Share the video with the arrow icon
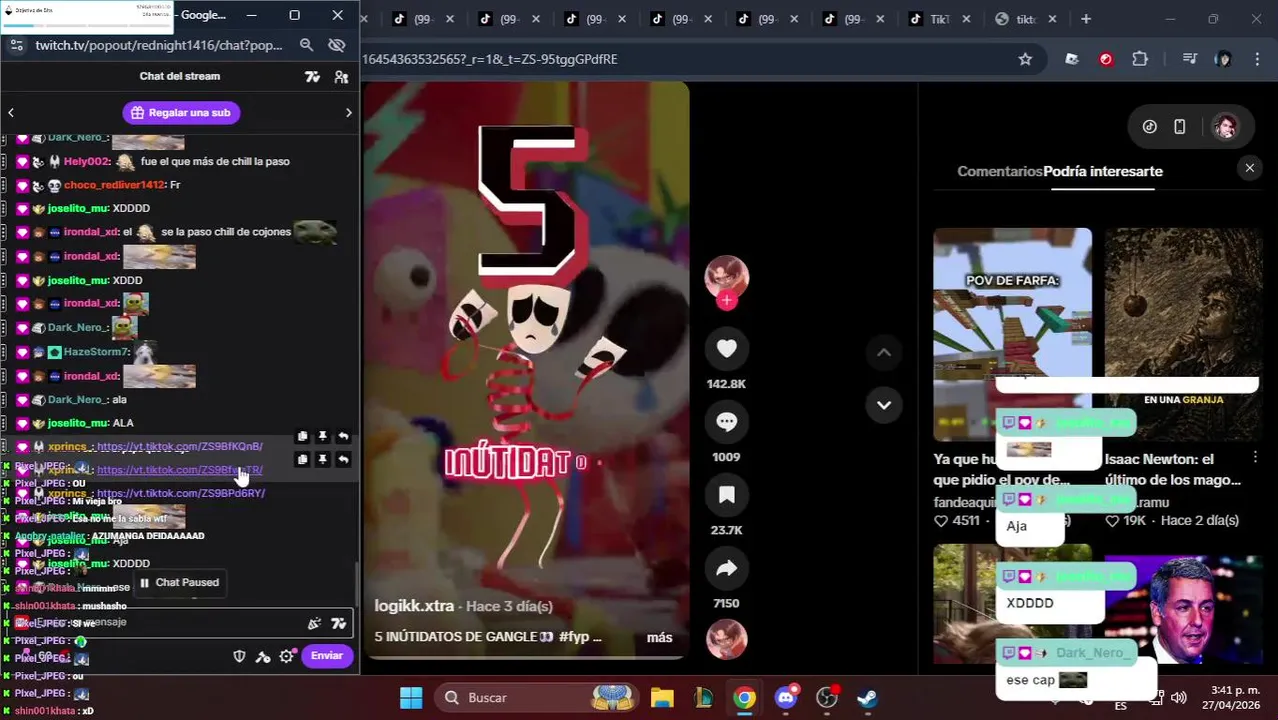Screen dimensions: 1278x720 click(727, 569)
